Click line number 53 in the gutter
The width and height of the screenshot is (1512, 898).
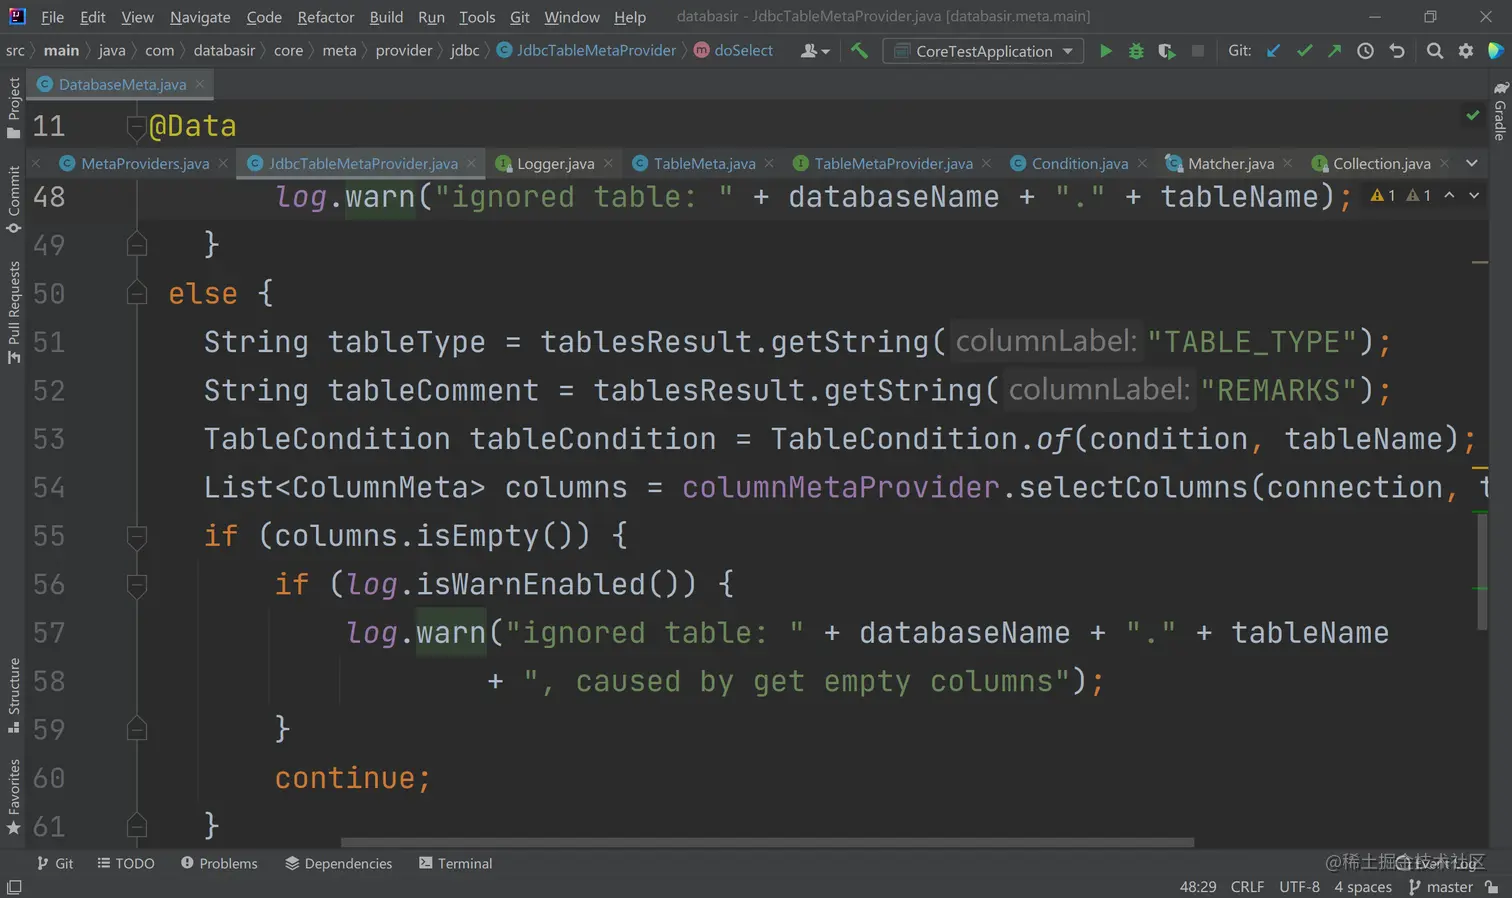point(49,439)
